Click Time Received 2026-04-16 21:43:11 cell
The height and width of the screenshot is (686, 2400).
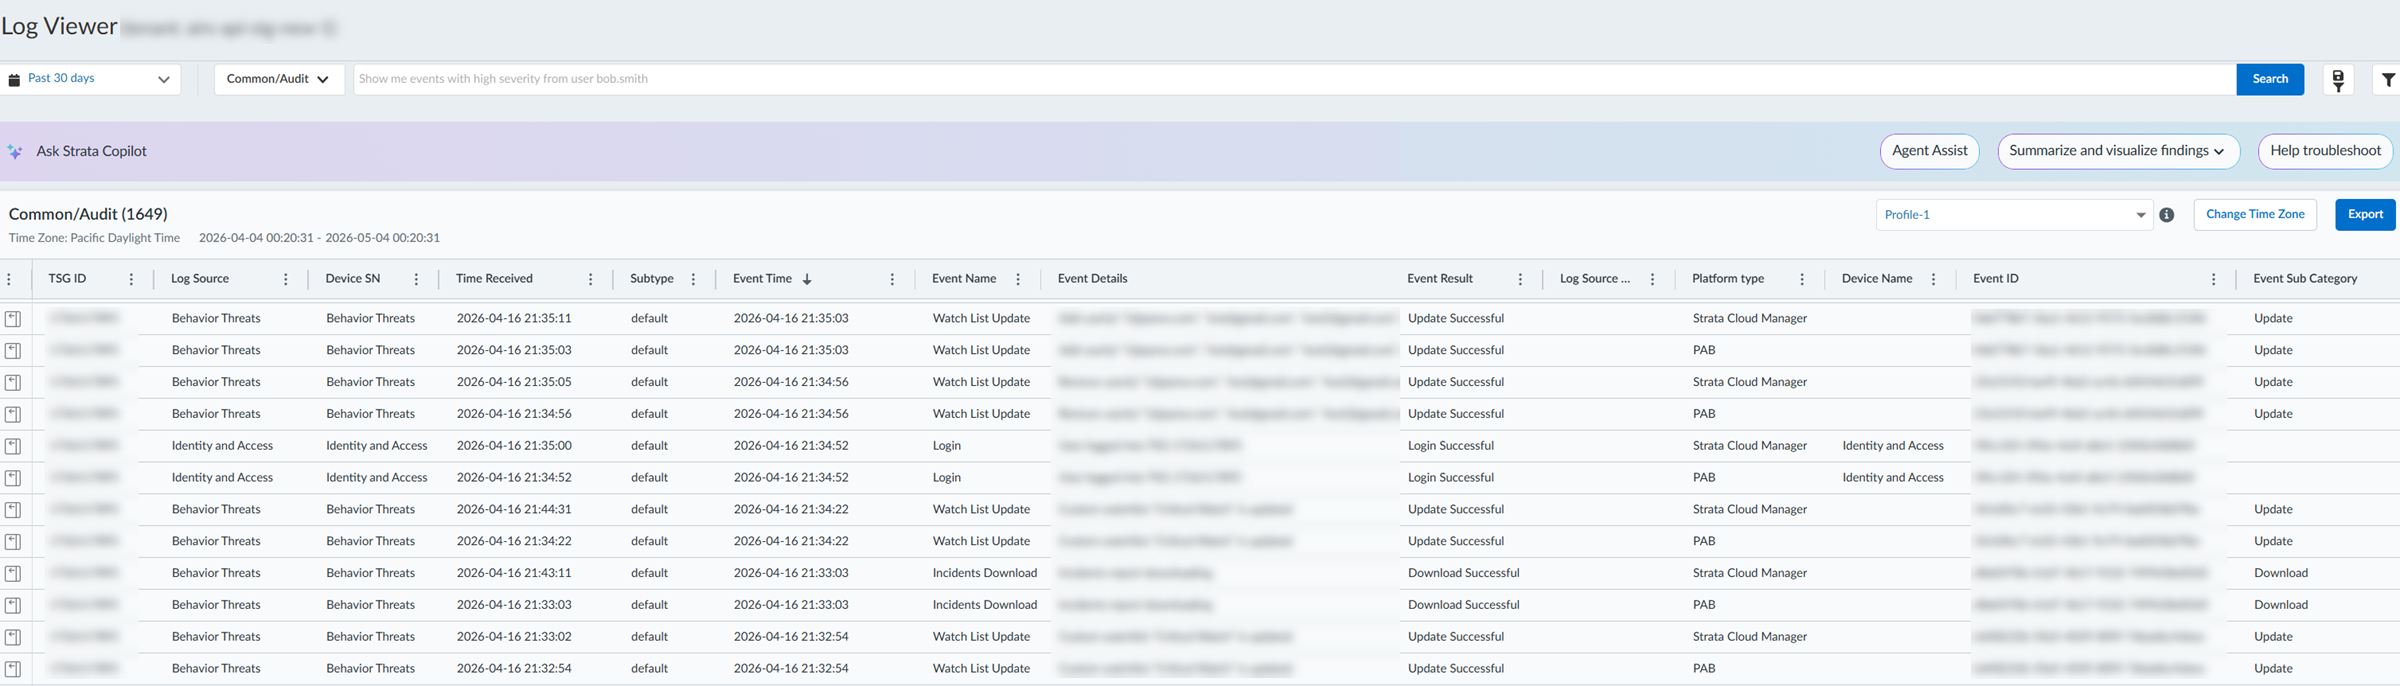pyautogui.click(x=514, y=574)
